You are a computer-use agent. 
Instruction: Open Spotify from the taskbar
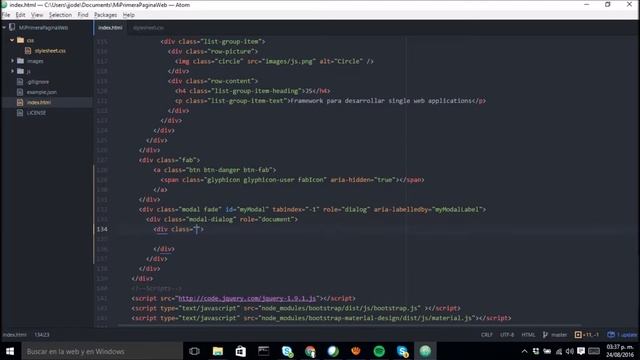pos(379,351)
